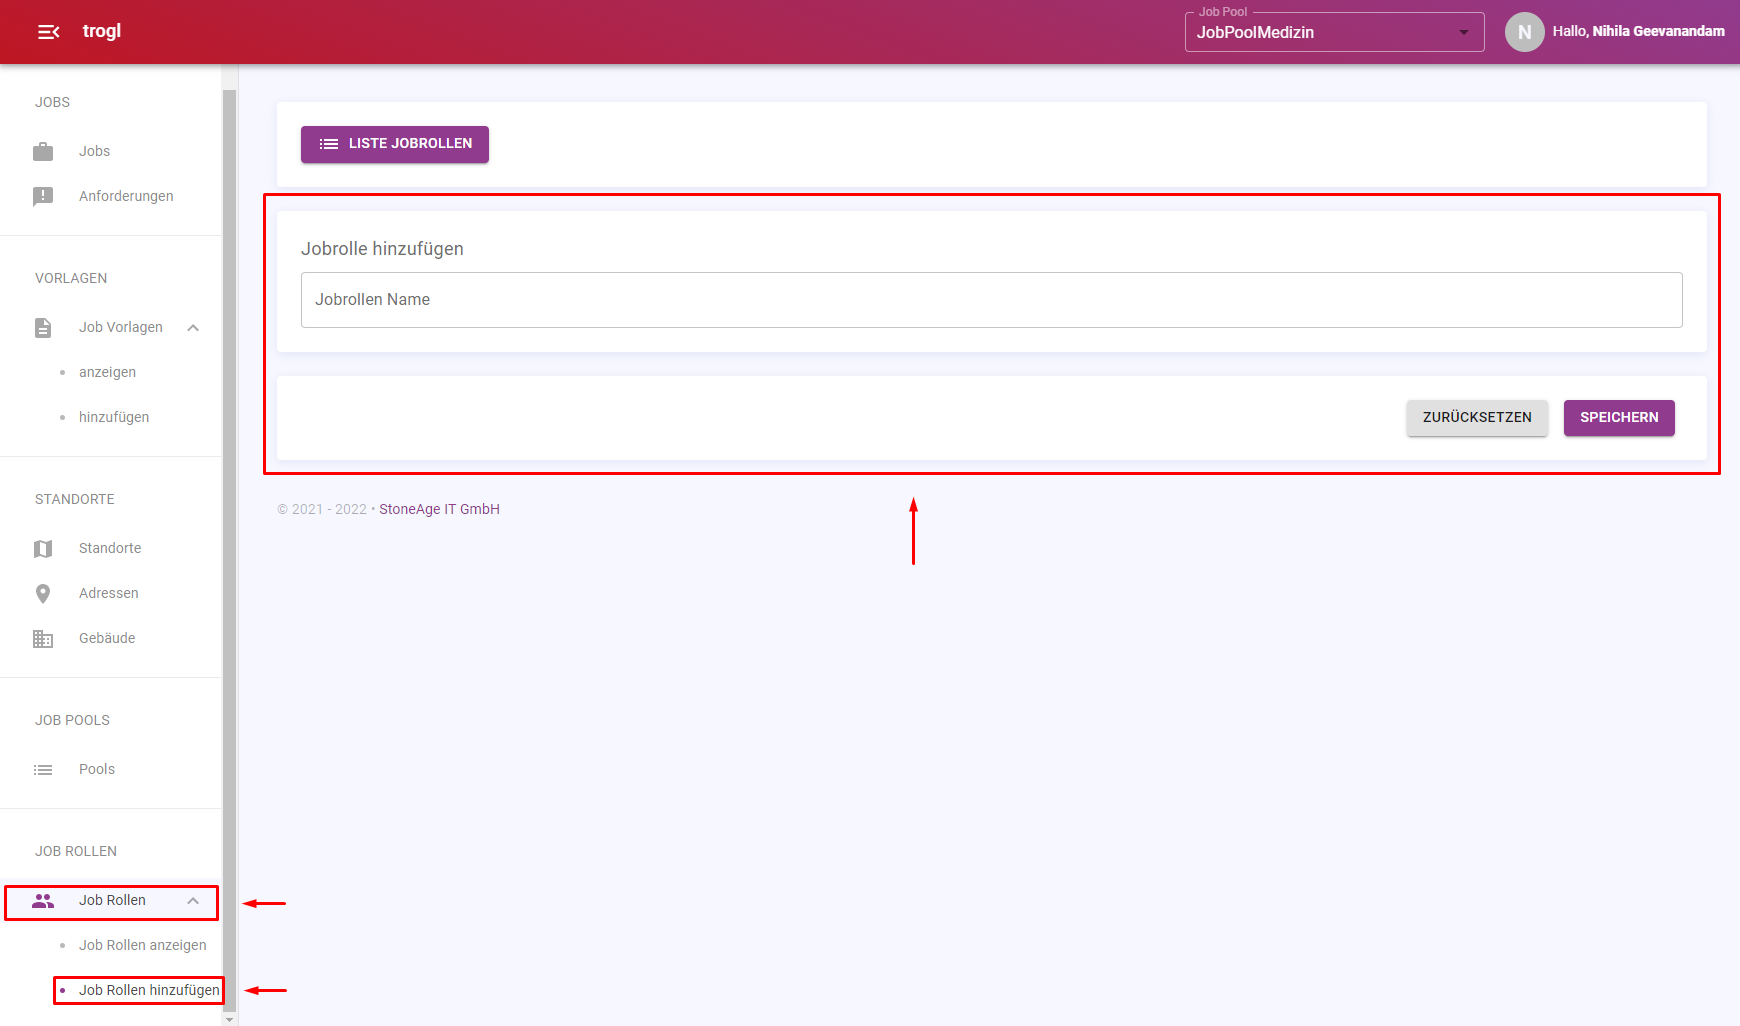Viewport: 1740px width, 1026px height.
Task: Click the JOB ROLLEN section heading
Action: pos(76,851)
